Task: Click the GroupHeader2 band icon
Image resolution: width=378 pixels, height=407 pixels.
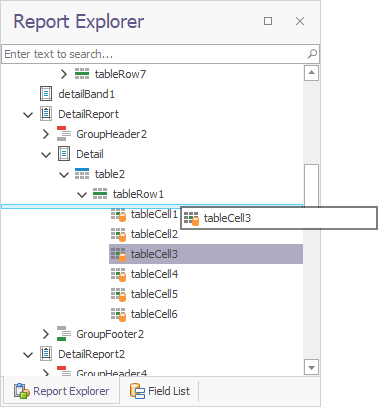Action: [64, 134]
